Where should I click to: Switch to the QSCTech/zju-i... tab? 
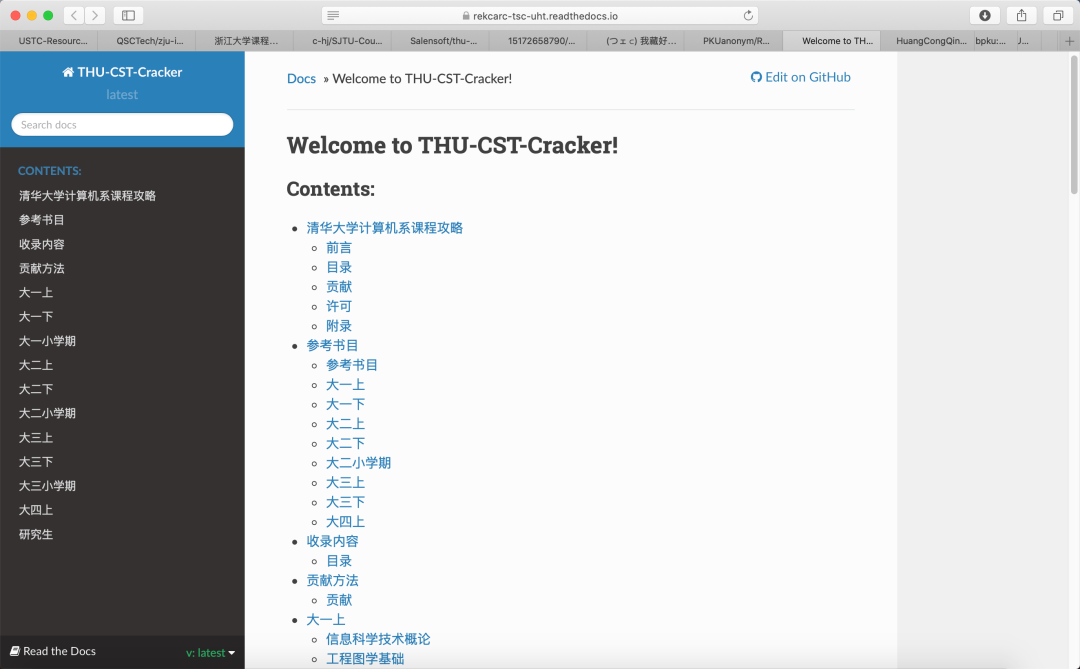pyautogui.click(x=149, y=41)
